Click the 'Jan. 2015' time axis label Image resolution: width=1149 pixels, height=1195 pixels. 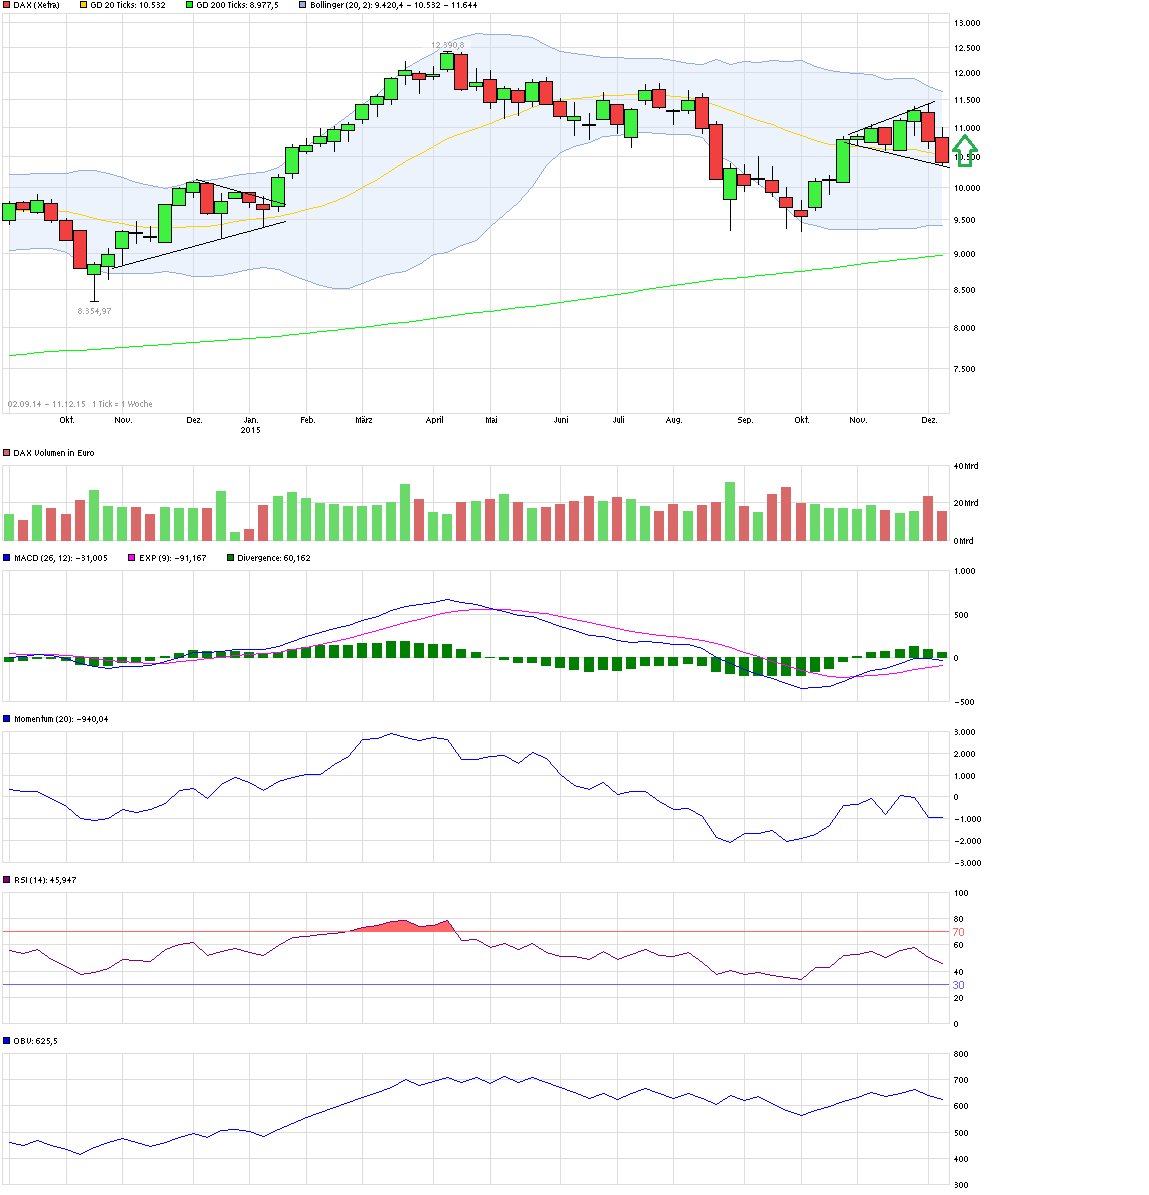point(251,425)
